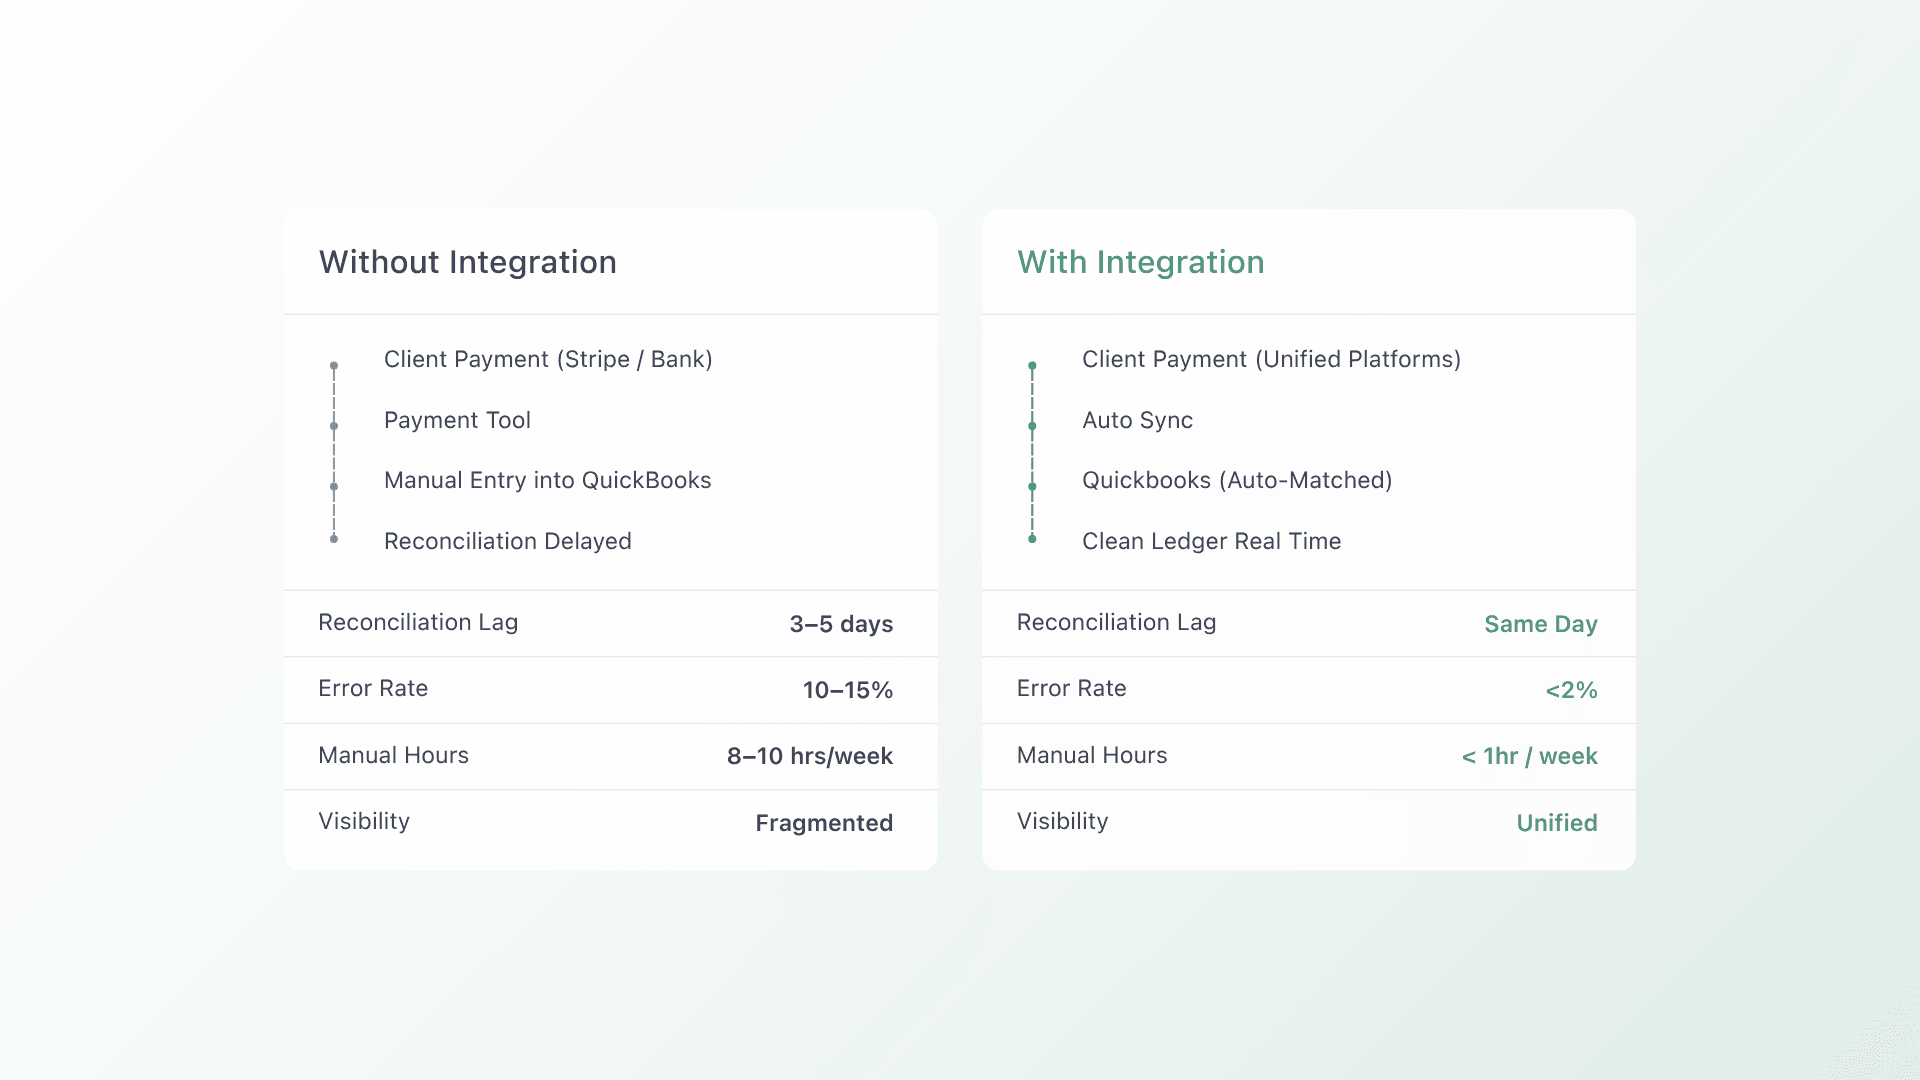Screen dimensions: 1920x1080
Task: Click the < 1hr / week value
Action: click(x=1529, y=756)
